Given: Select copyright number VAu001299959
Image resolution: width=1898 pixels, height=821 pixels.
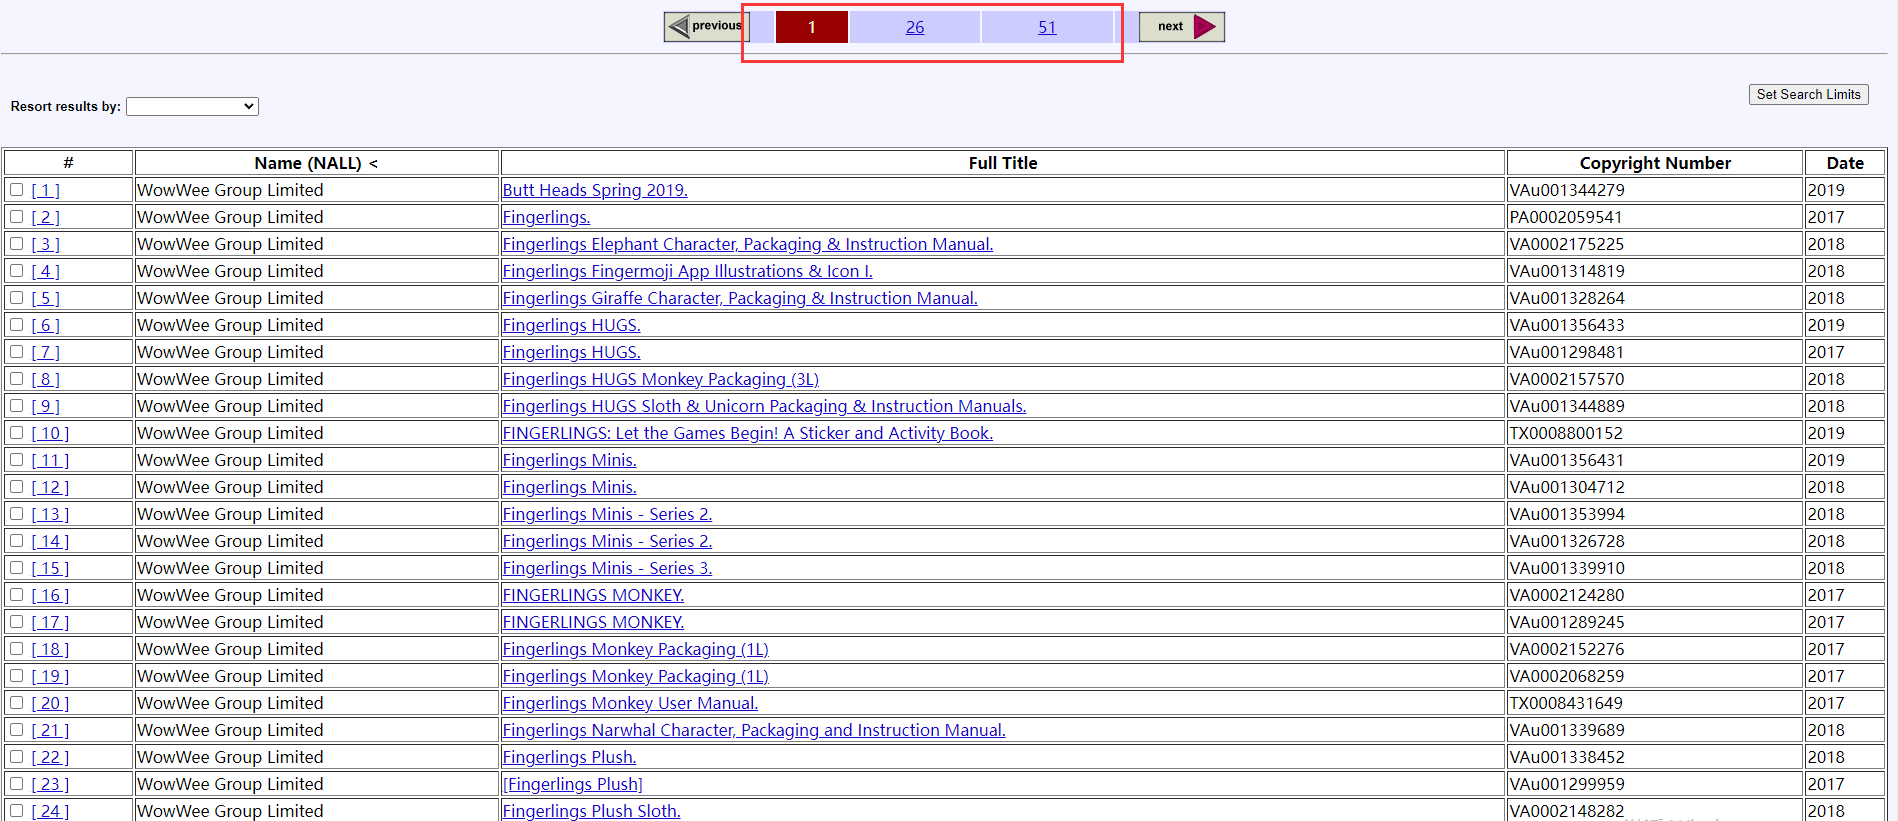Looking at the screenshot, I should coord(1567,784).
